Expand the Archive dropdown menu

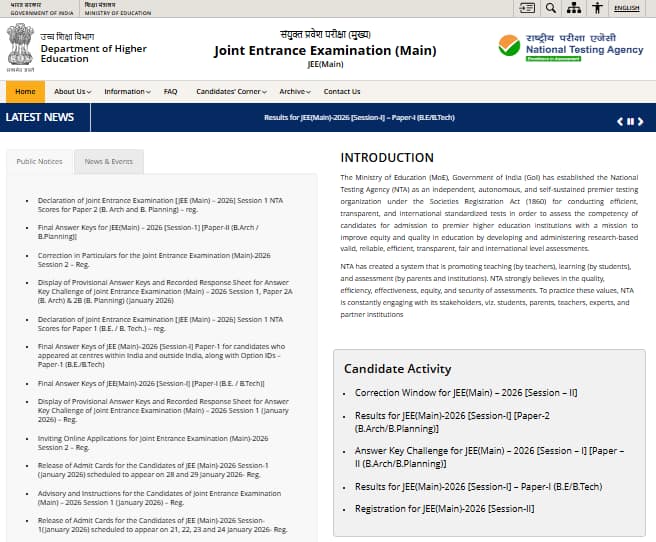click(x=295, y=92)
